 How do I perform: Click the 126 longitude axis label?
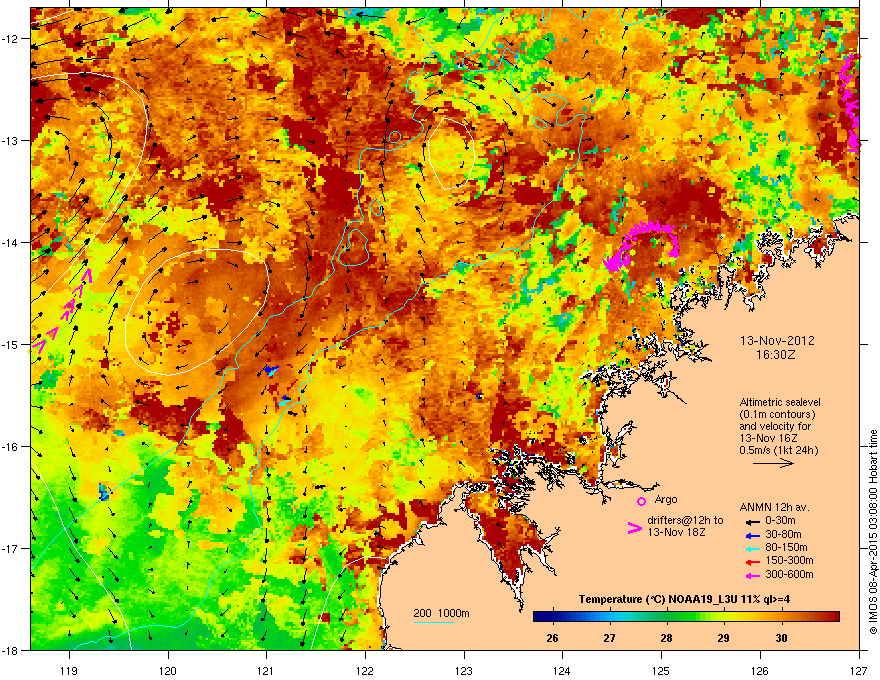coord(760,670)
